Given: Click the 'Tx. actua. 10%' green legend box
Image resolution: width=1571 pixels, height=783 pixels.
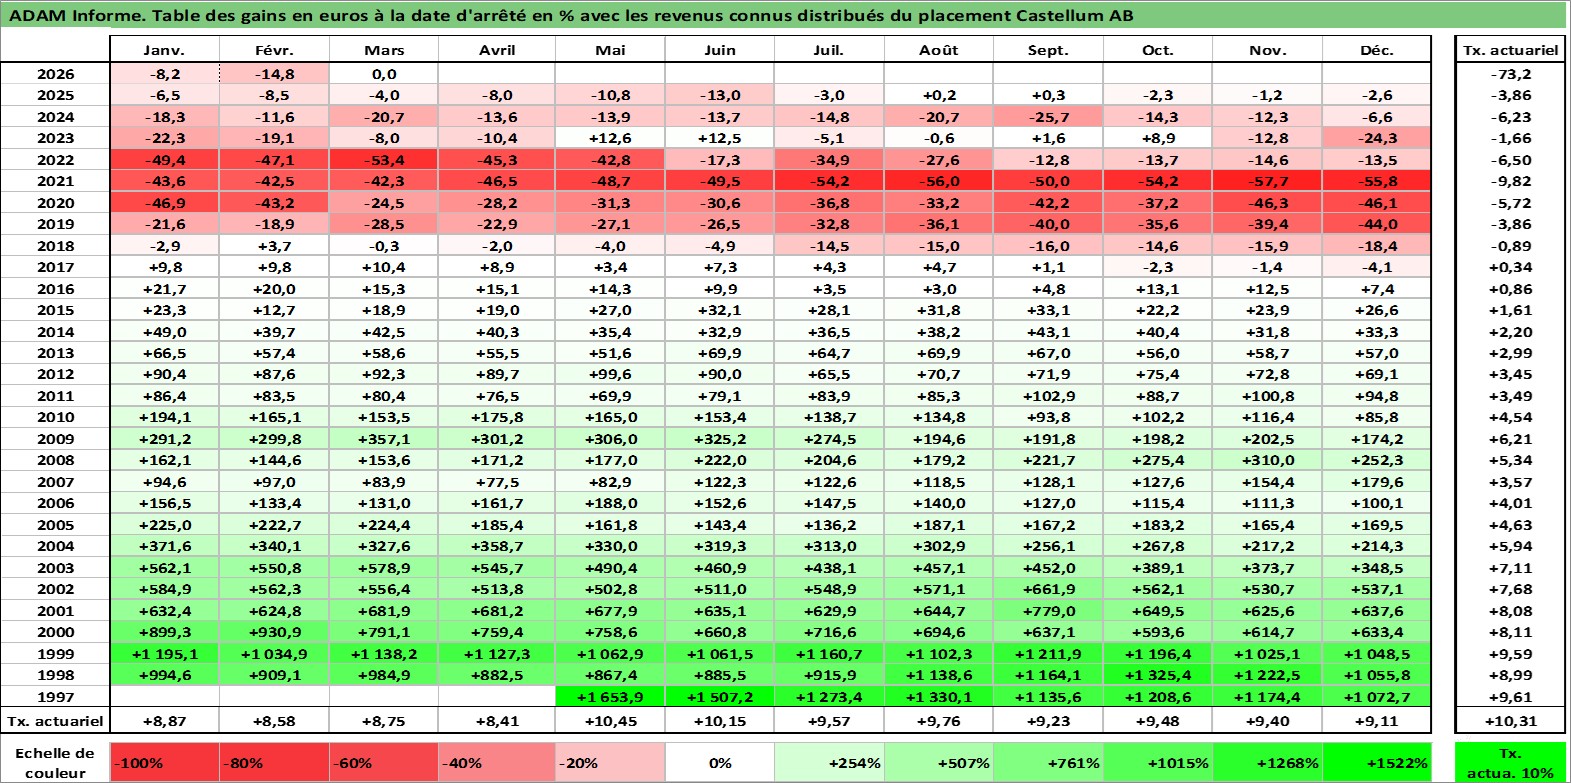Looking at the screenshot, I should (1510, 763).
